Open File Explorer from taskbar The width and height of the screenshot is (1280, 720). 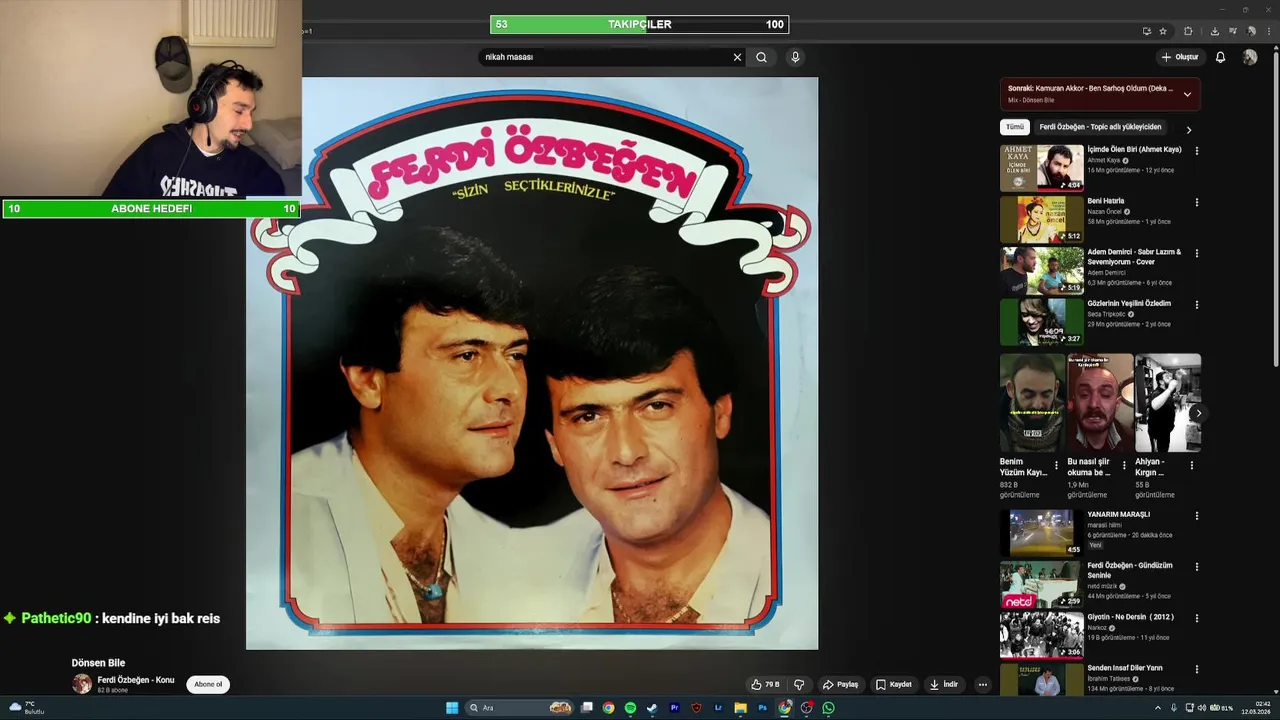(x=740, y=708)
